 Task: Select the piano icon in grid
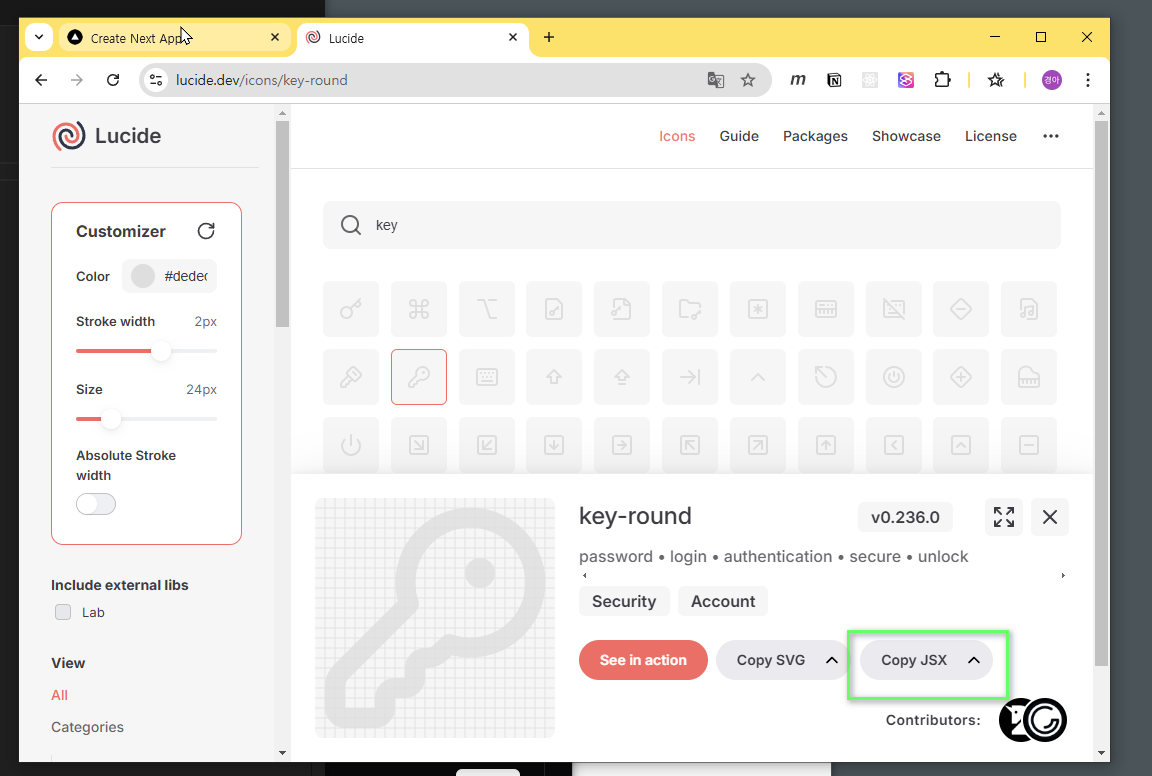tap(1029, 377)
